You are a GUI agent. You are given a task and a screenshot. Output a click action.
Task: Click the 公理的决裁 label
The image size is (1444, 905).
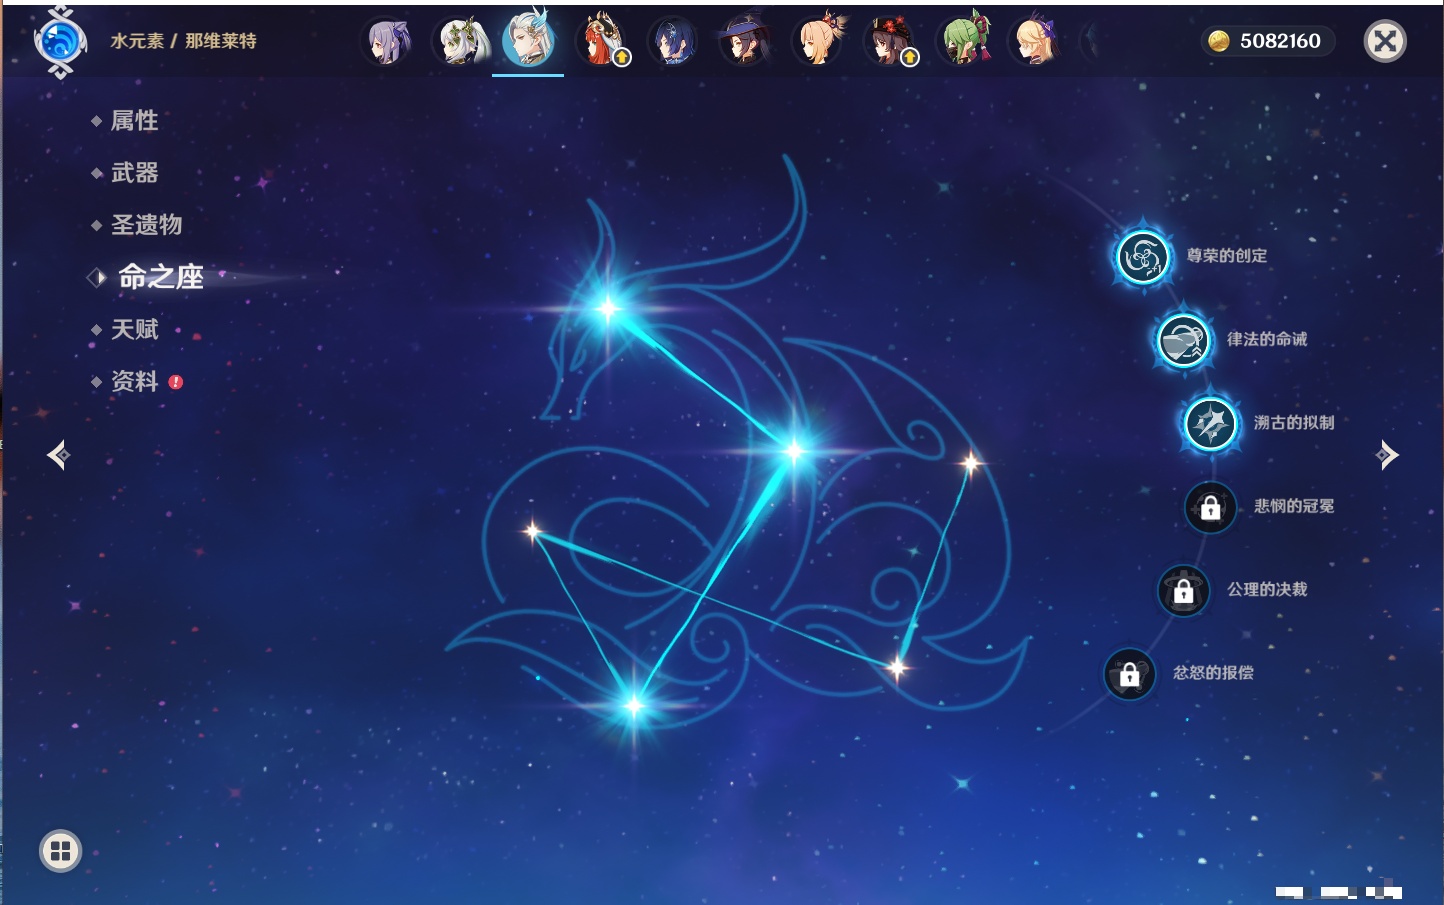(x=1267, y=589)
